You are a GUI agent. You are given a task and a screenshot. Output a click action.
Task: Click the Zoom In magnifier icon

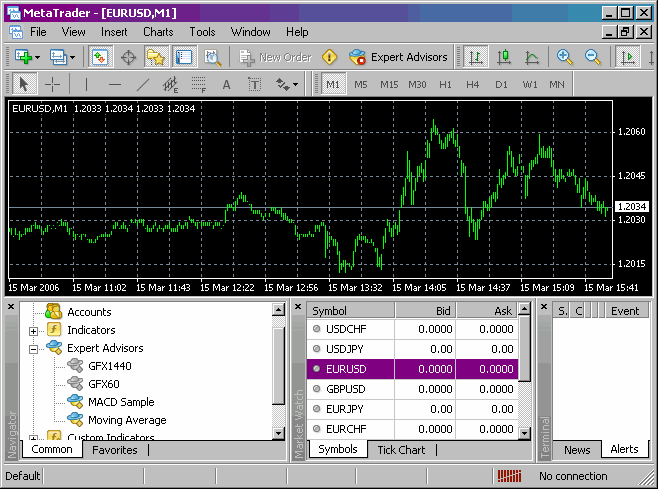[564, 57]
